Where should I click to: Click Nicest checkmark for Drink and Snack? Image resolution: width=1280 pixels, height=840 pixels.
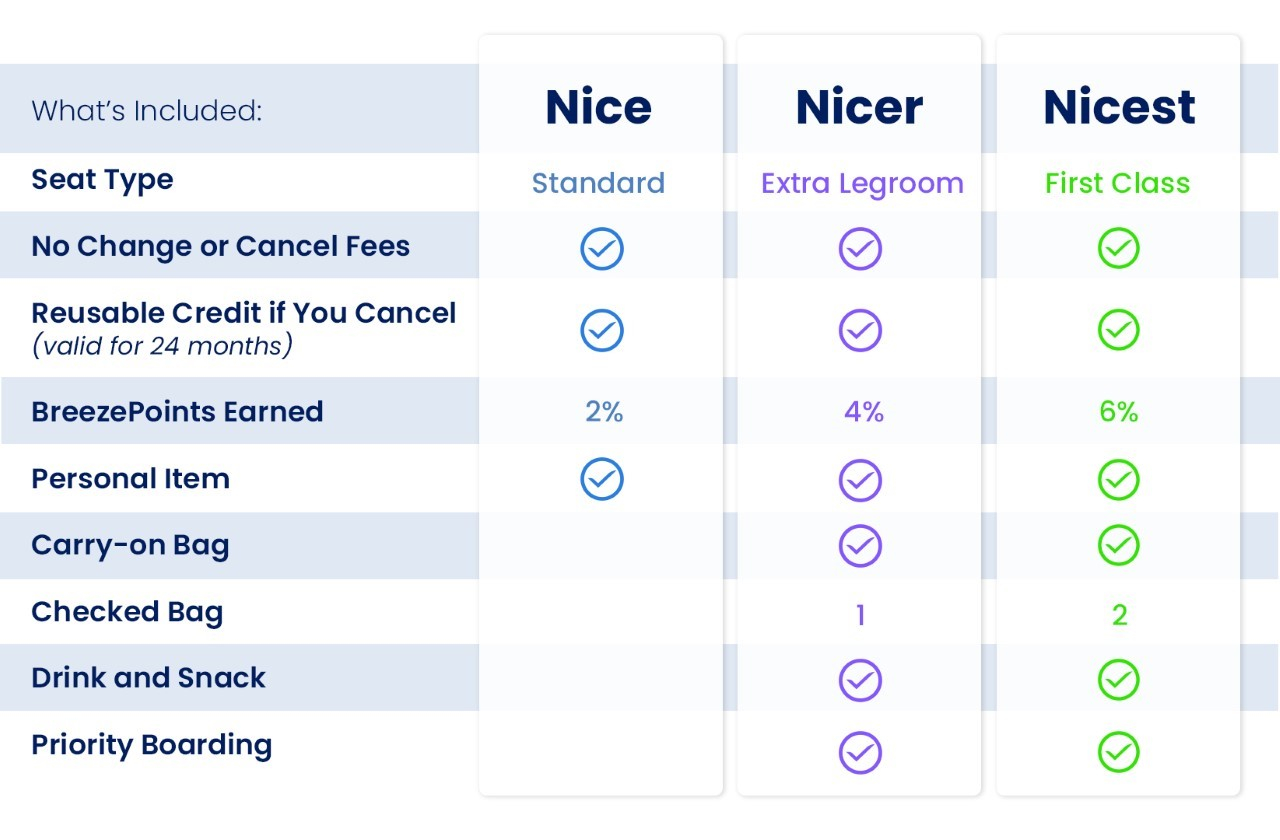click(x=1118, y=680)
